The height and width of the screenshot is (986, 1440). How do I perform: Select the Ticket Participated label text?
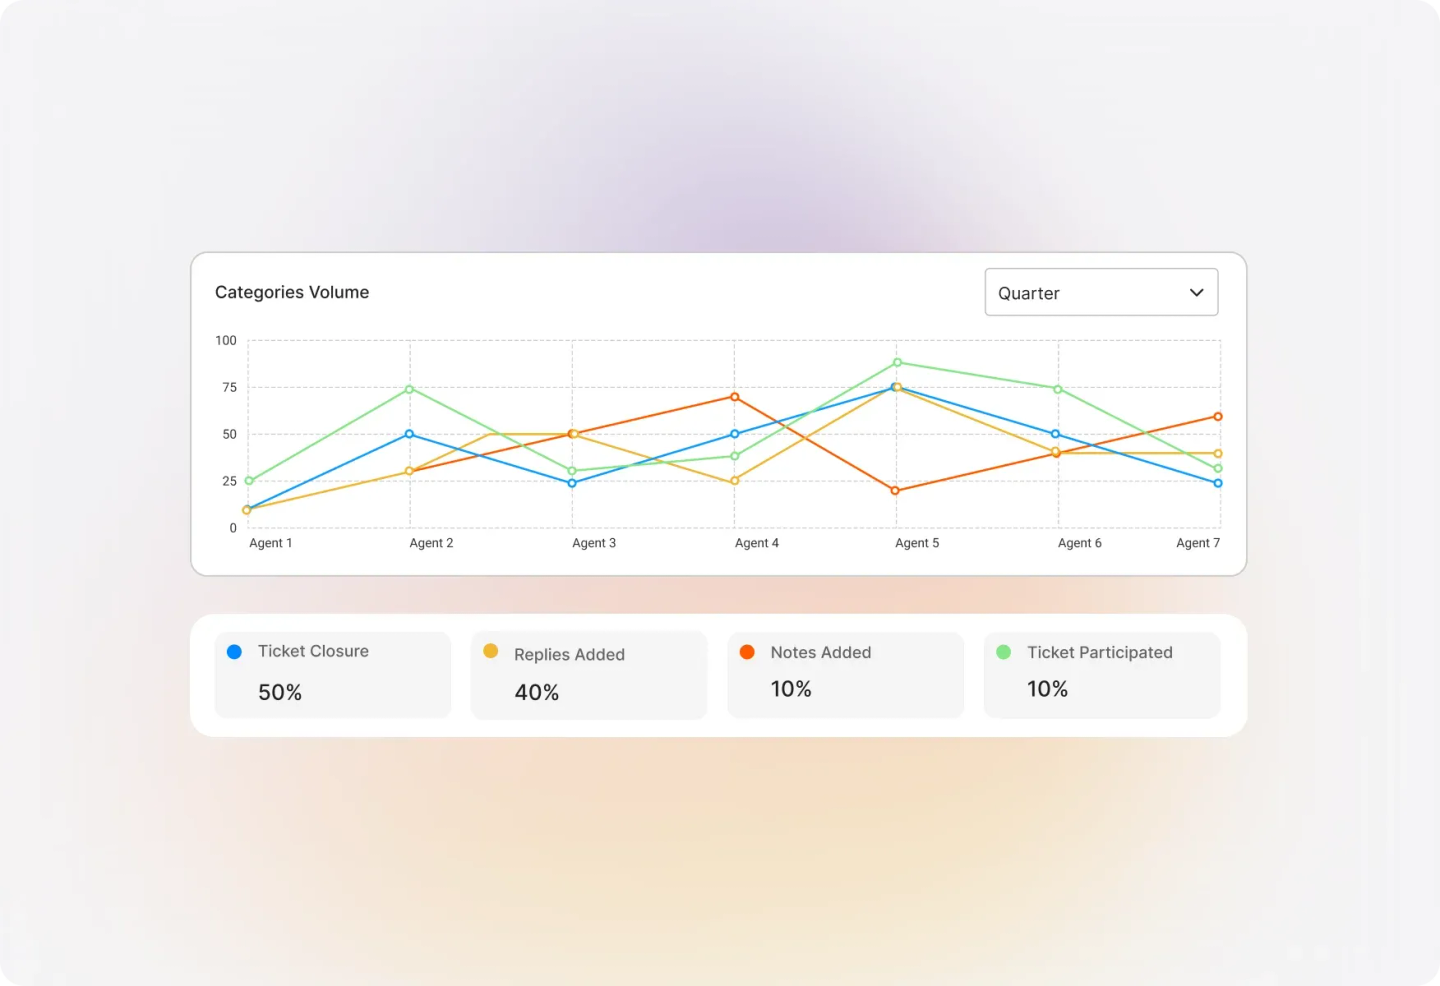(x=1100, y=652)
